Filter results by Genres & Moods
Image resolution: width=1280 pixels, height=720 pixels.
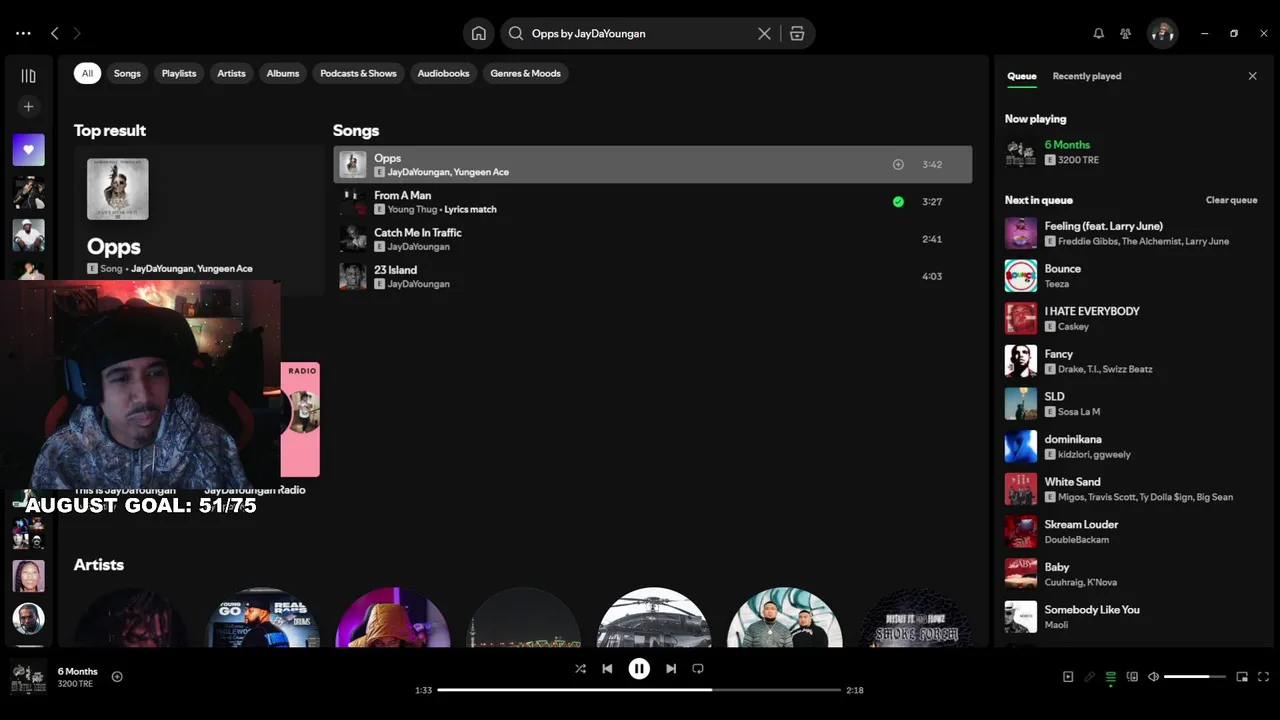coord(525,73)
